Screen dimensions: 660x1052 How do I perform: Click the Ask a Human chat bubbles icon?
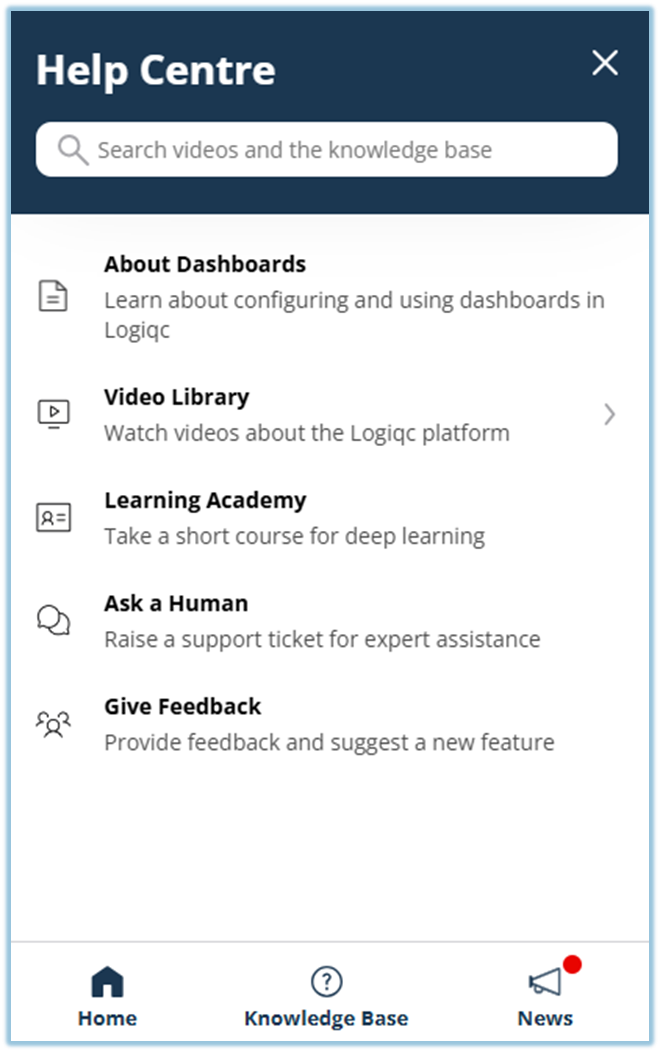(55, 620)
